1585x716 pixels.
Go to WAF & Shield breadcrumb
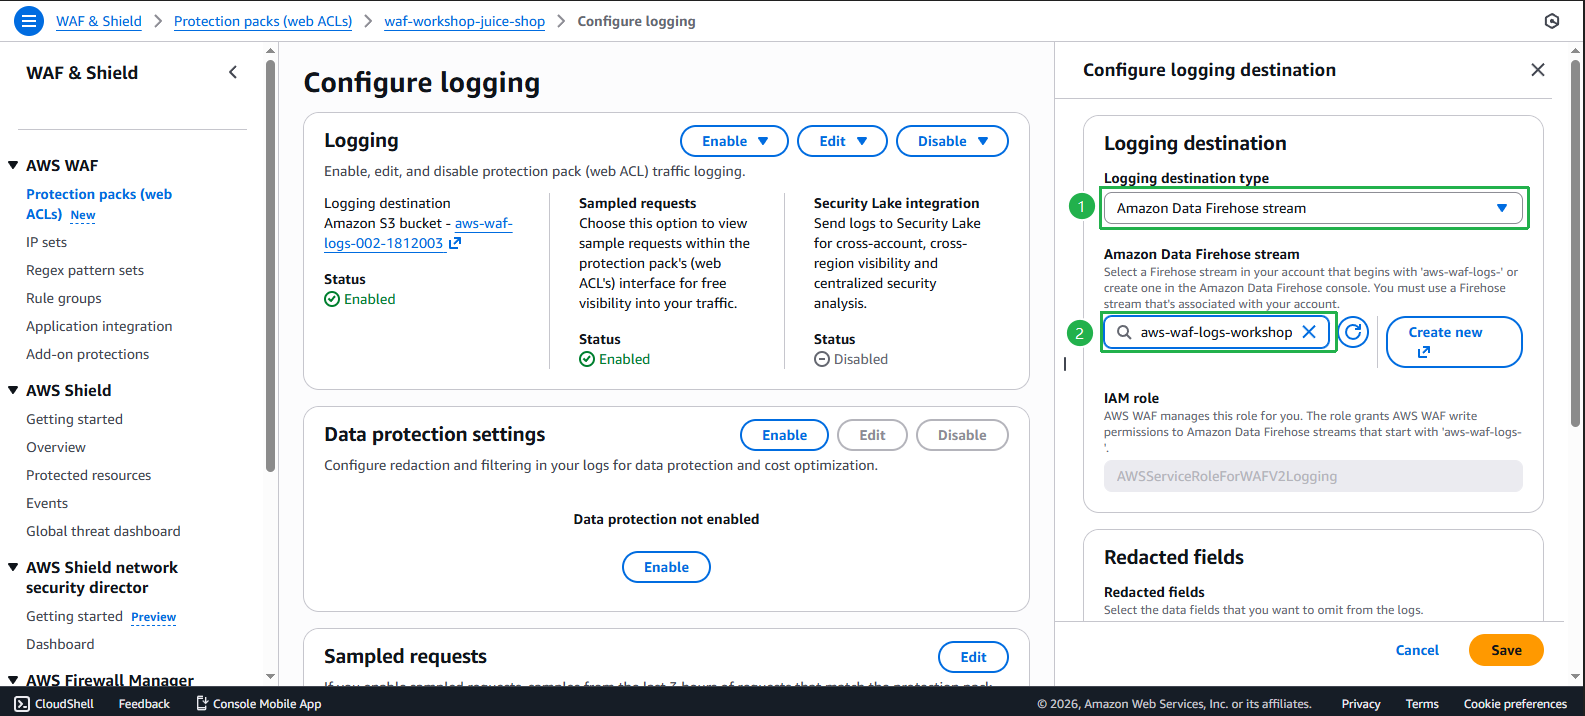[x=99, y=21]
